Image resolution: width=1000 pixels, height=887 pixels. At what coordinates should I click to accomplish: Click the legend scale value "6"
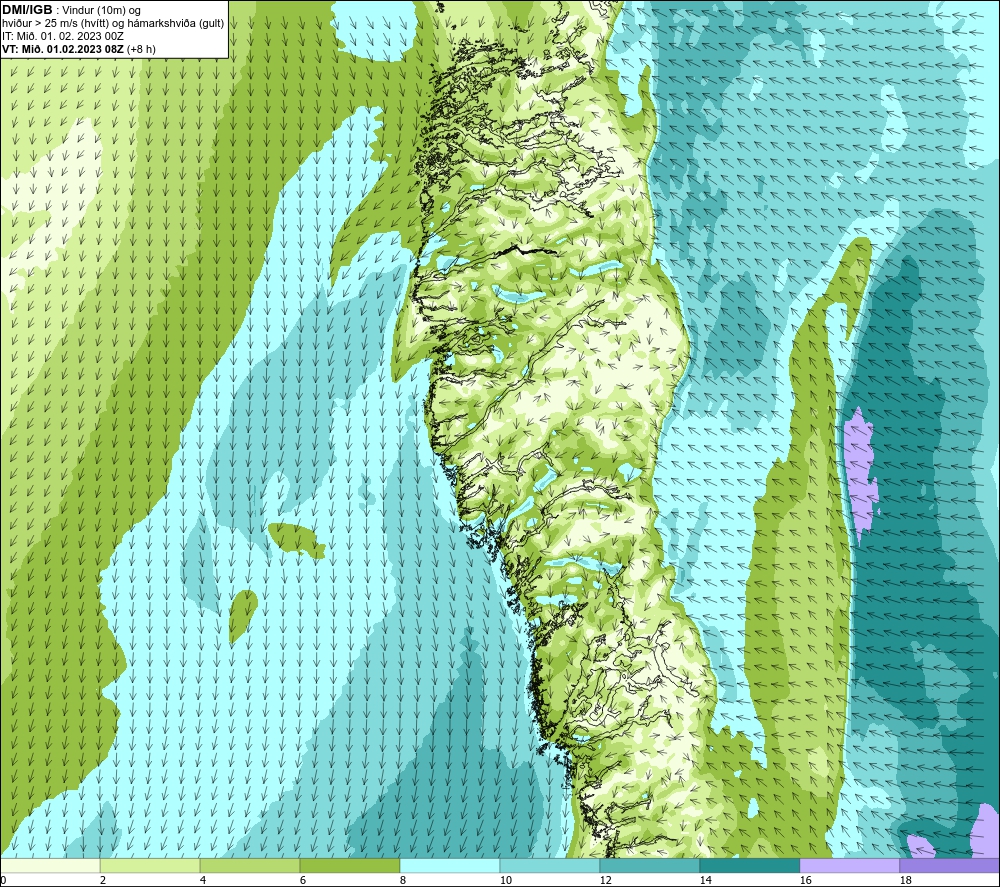[x=303, y=880]
